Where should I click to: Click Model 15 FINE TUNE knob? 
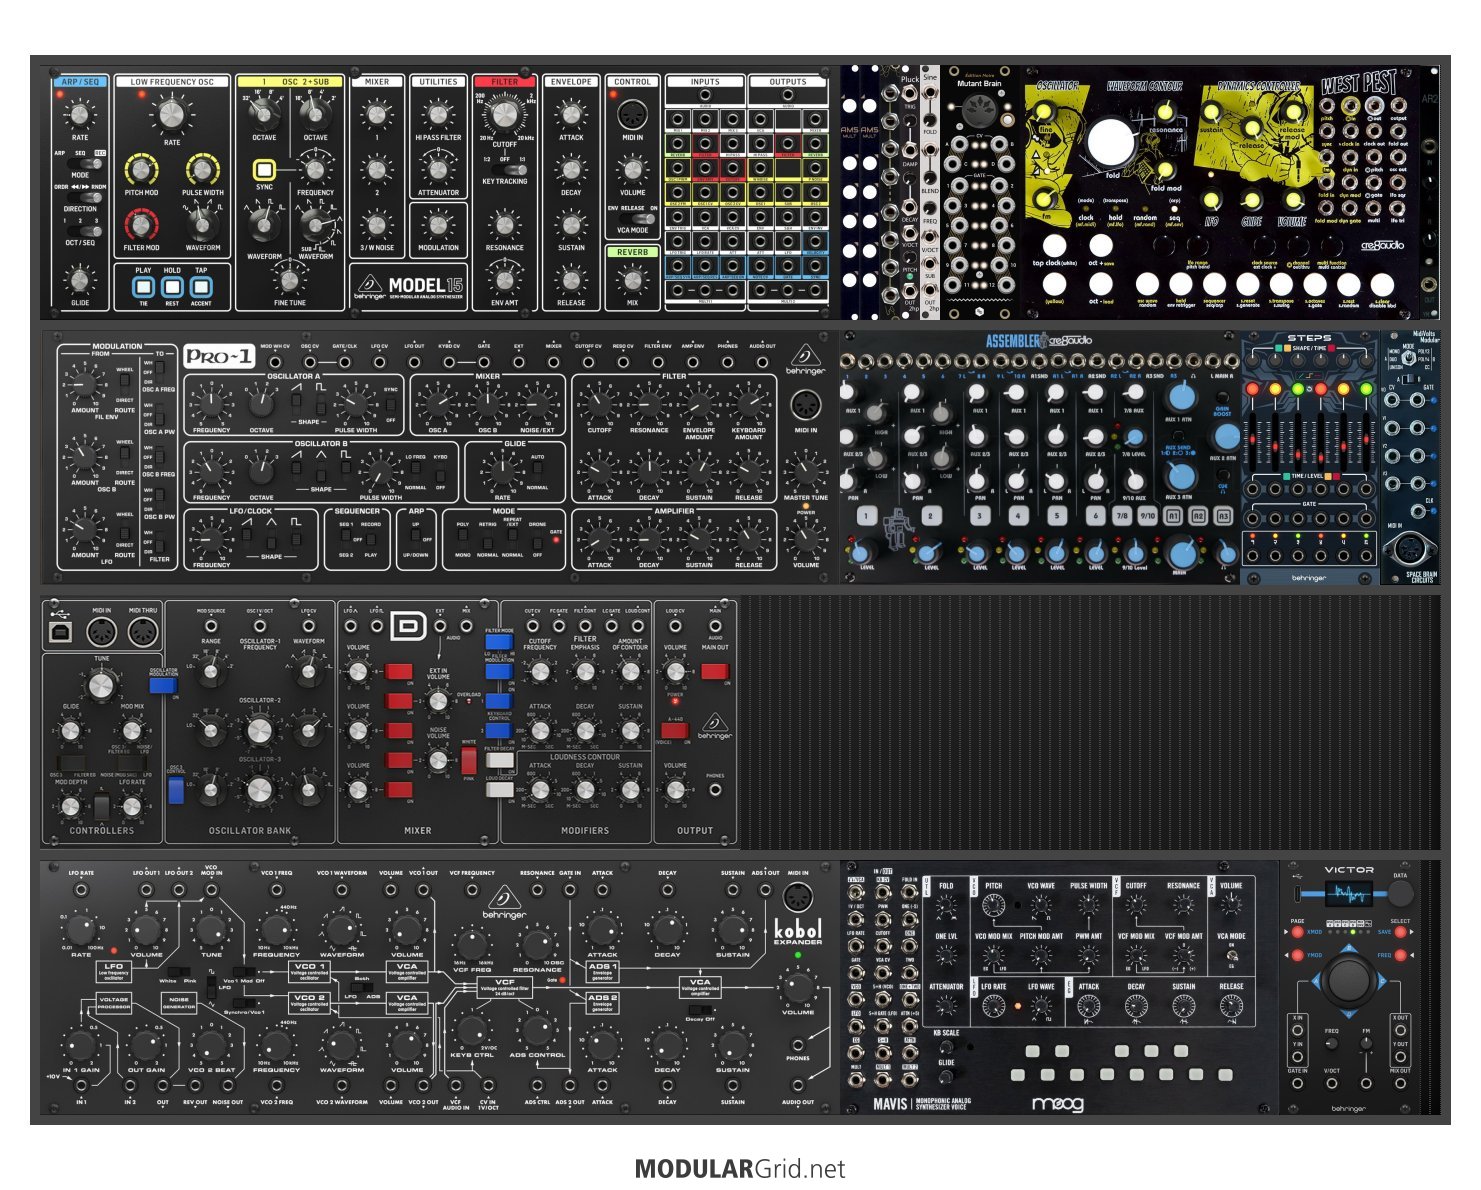(x=290, y=280)
